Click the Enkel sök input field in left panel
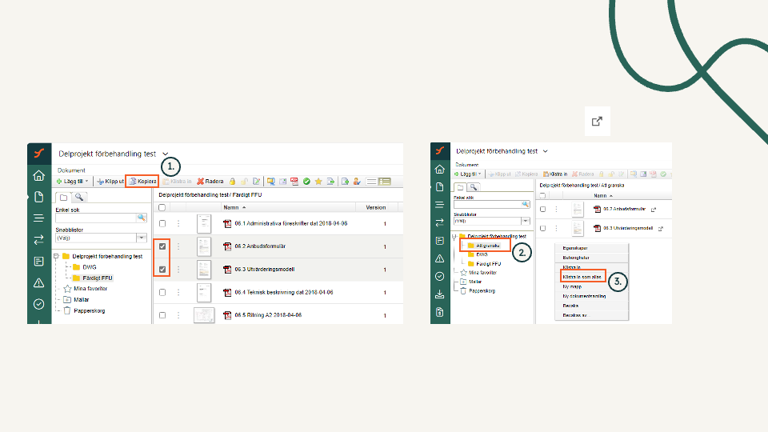Viewport: 768px width, 432px height. [x=94, y=217]
